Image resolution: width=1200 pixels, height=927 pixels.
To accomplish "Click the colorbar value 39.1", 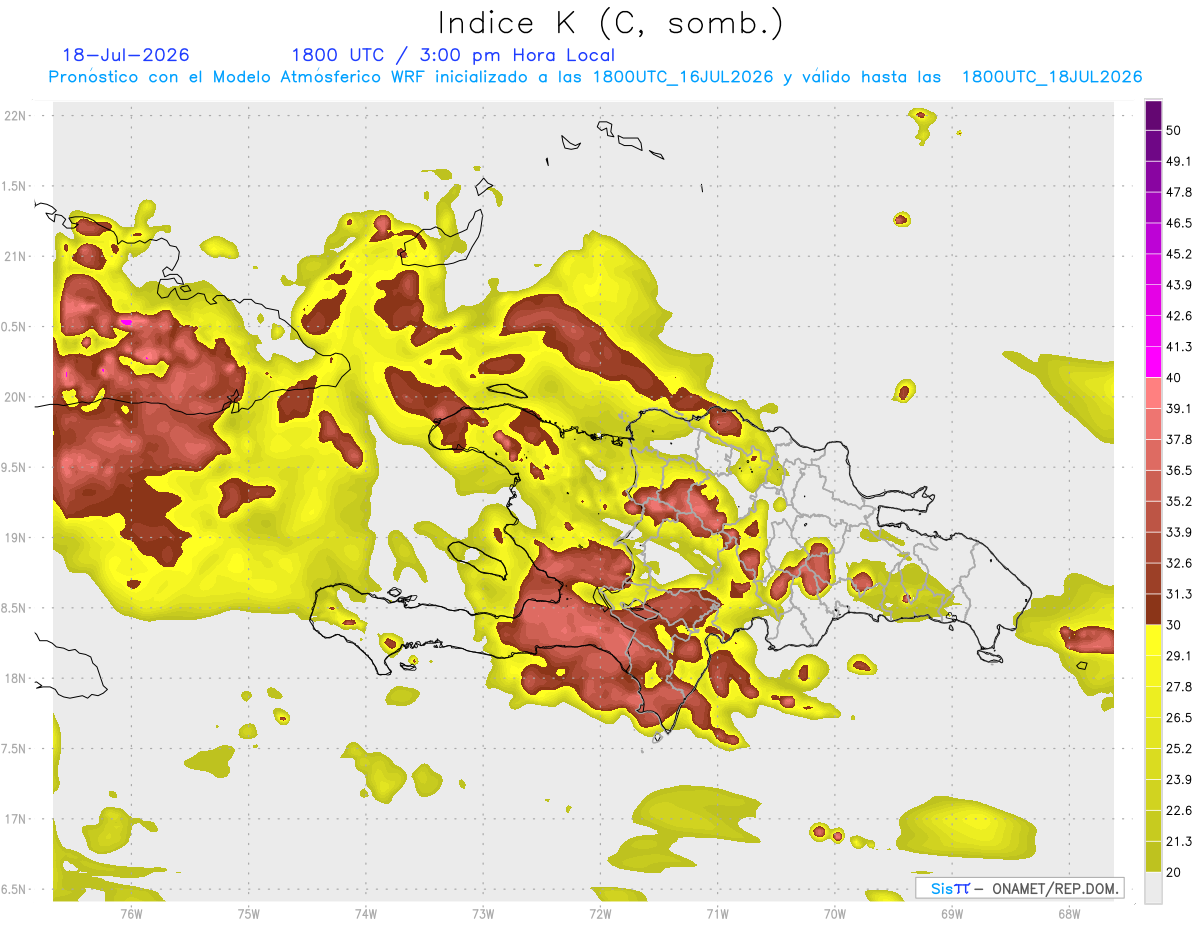I will click(x=1179, y=409).
